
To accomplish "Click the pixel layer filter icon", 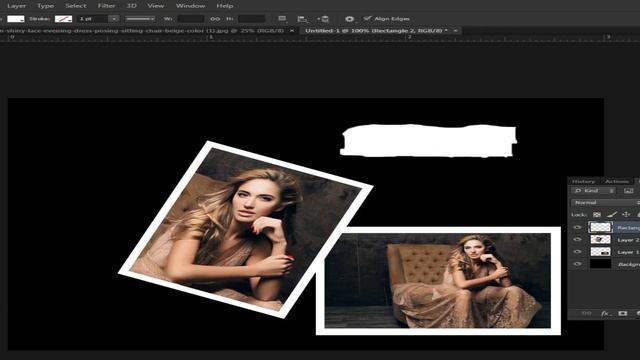I will pyautogui.click(x=628, y=191).
